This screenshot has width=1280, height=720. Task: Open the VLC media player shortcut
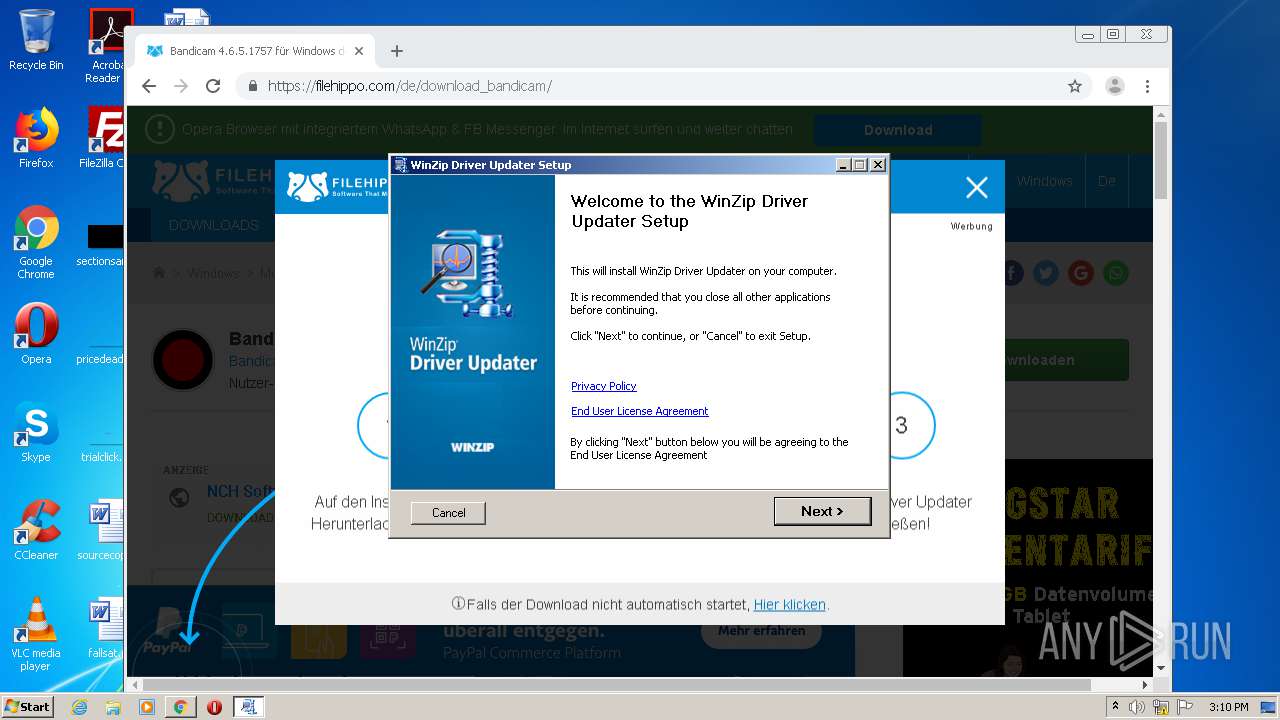pos(36,634)
